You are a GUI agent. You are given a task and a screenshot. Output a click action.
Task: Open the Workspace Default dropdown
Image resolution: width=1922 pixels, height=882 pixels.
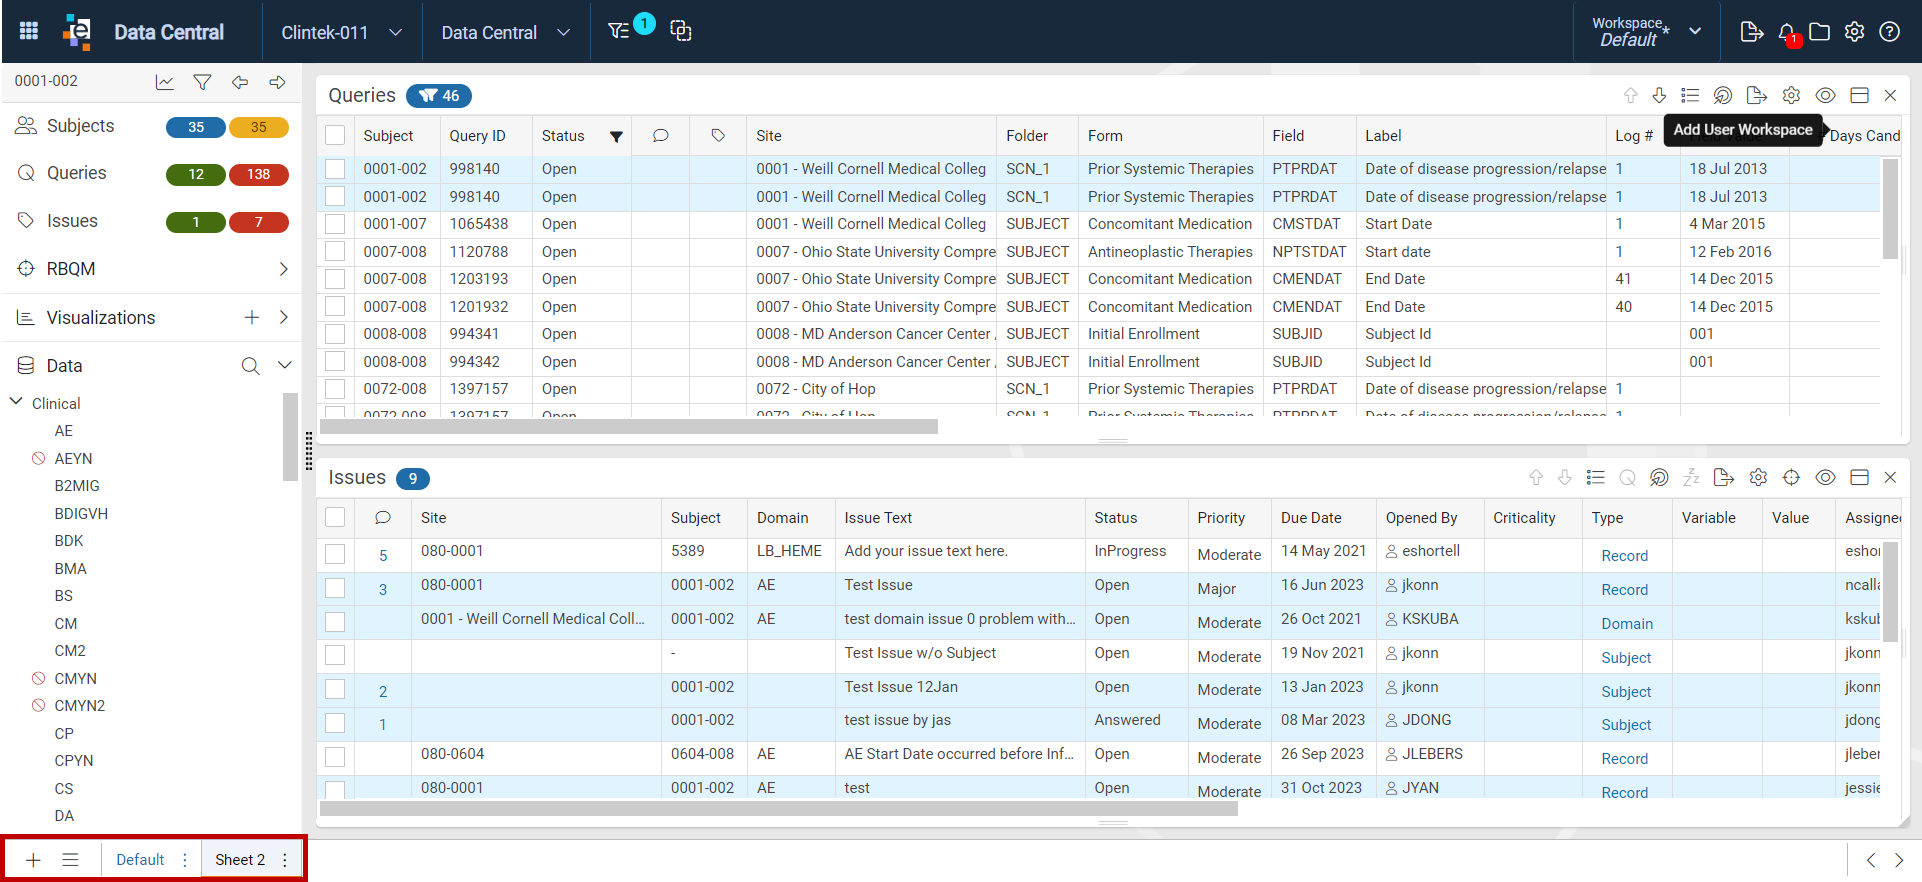click(x=1646, y=32)
